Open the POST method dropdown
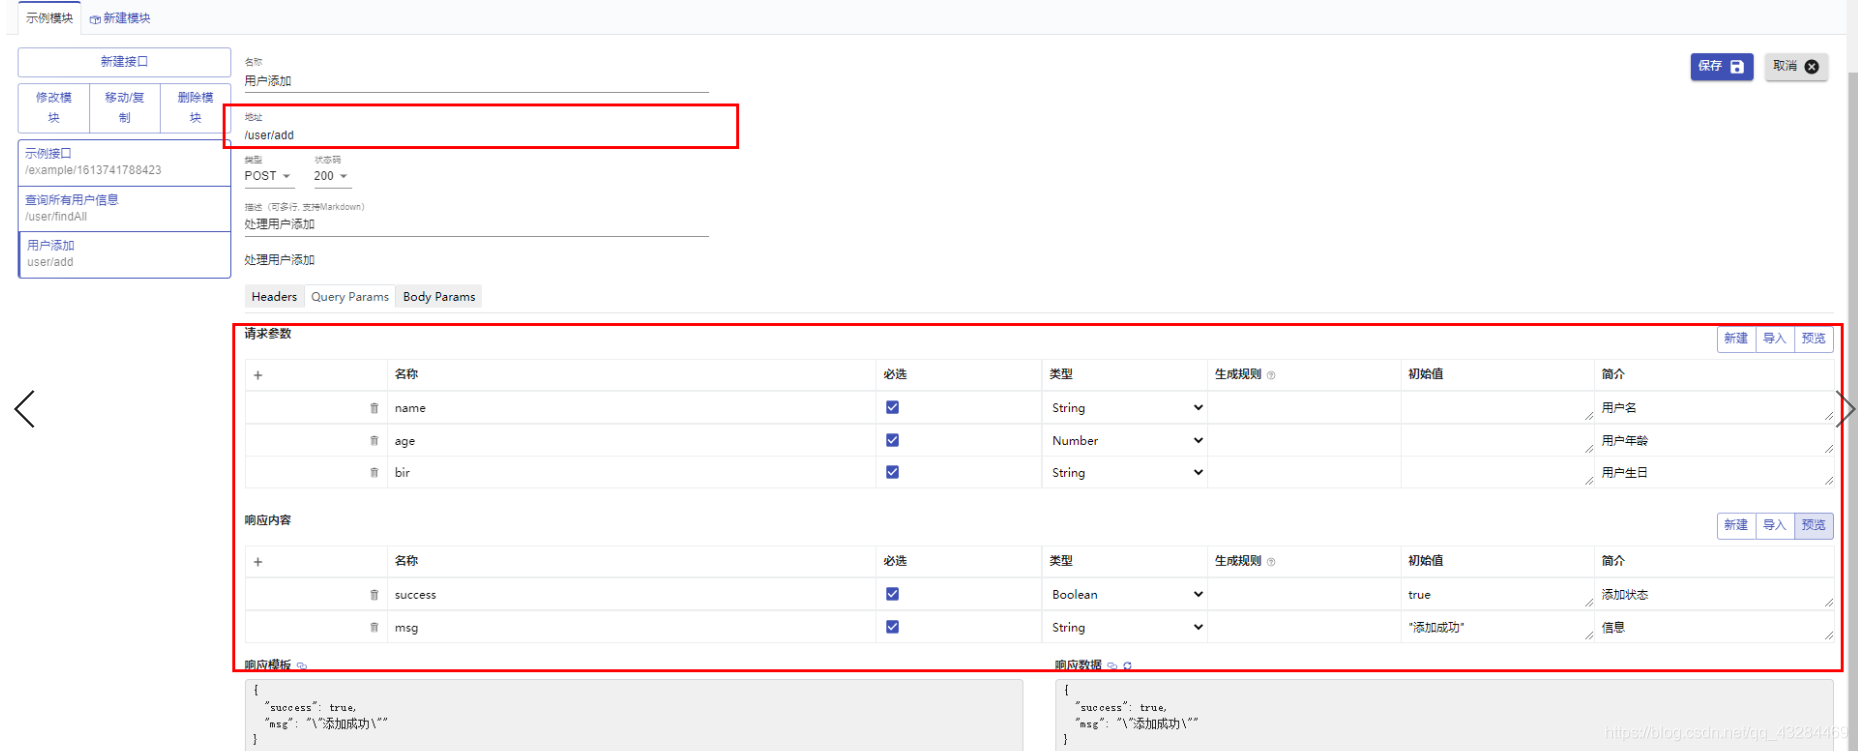Viewport: 1858px width, 751px height. tap(267, 176)
